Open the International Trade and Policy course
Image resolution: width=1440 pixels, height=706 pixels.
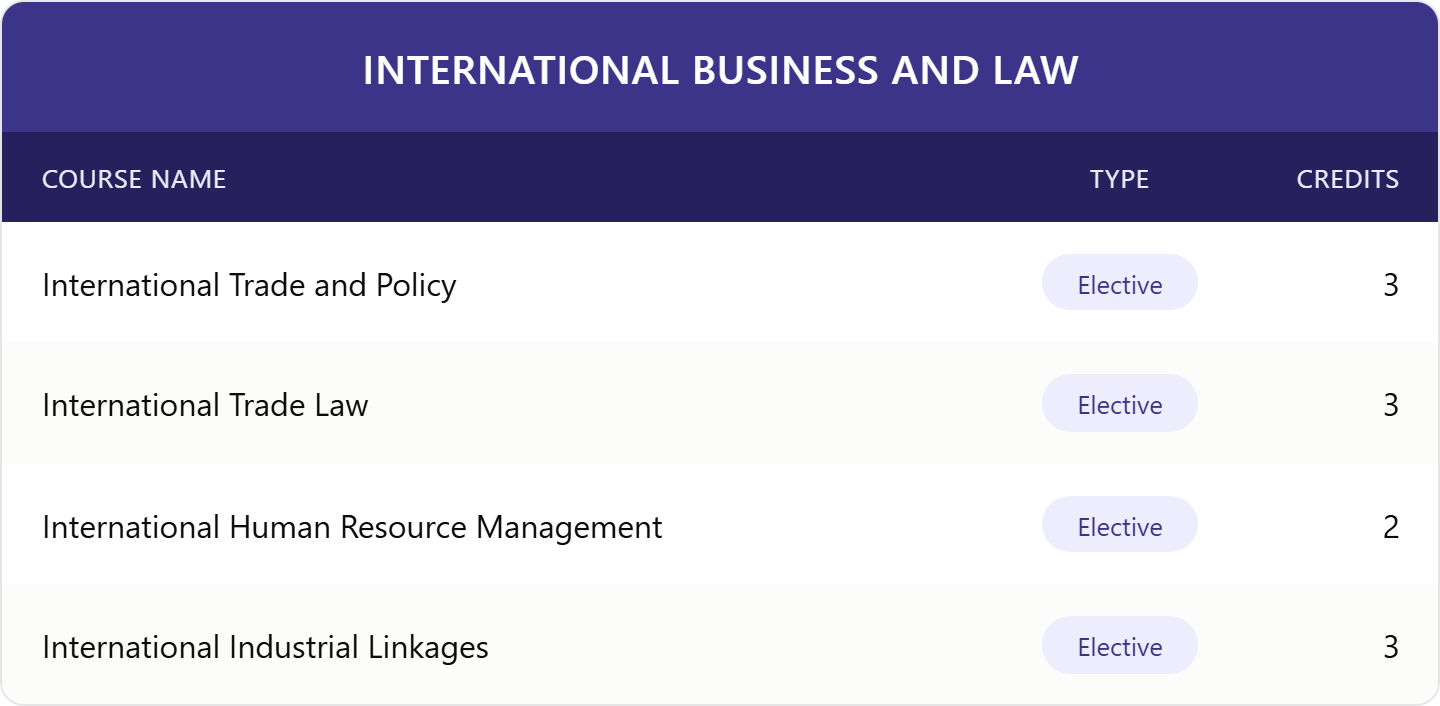point(249,285)
